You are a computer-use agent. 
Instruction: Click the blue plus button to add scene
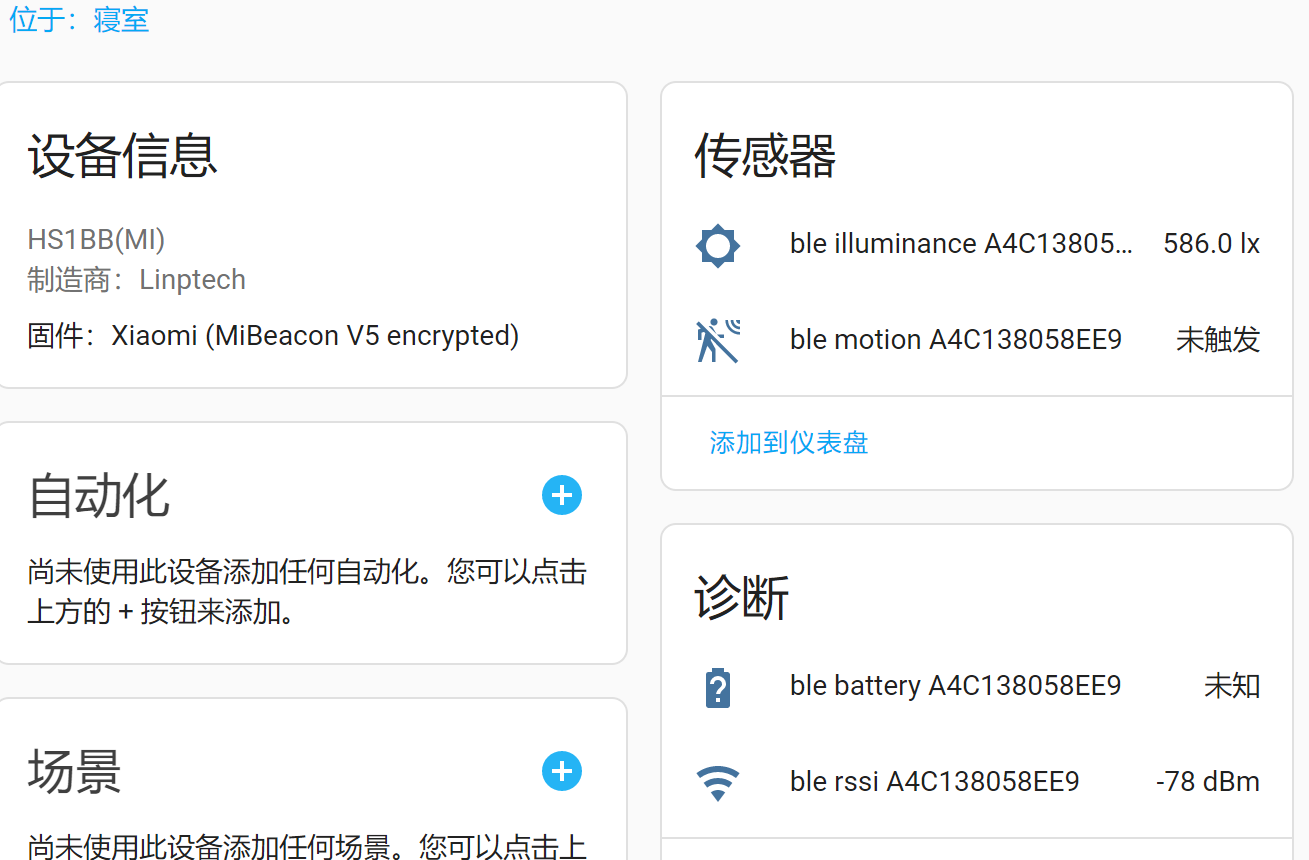click(561, 771)
